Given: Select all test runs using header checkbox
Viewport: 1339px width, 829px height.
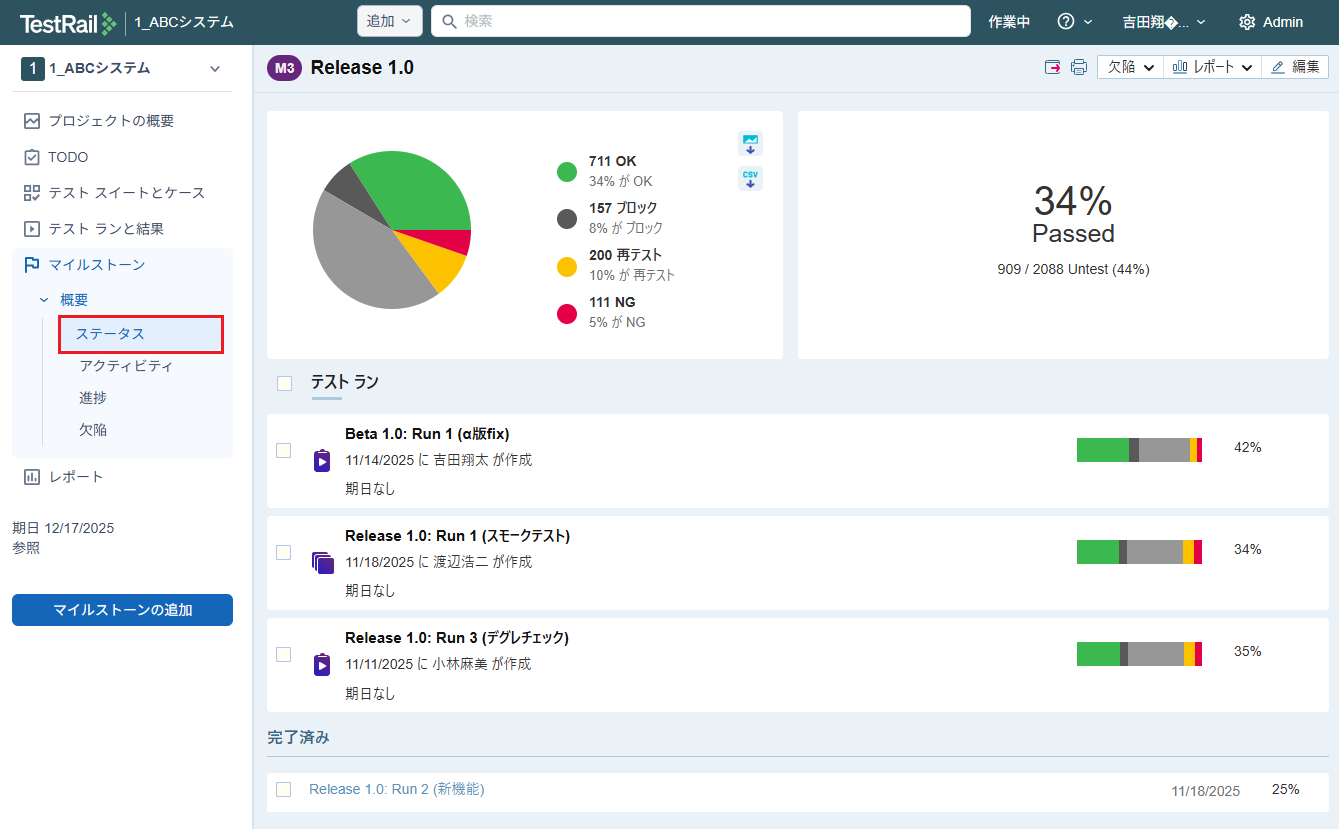Looking at the screenshot, I should pyautogui.click(x=285, y=383).
